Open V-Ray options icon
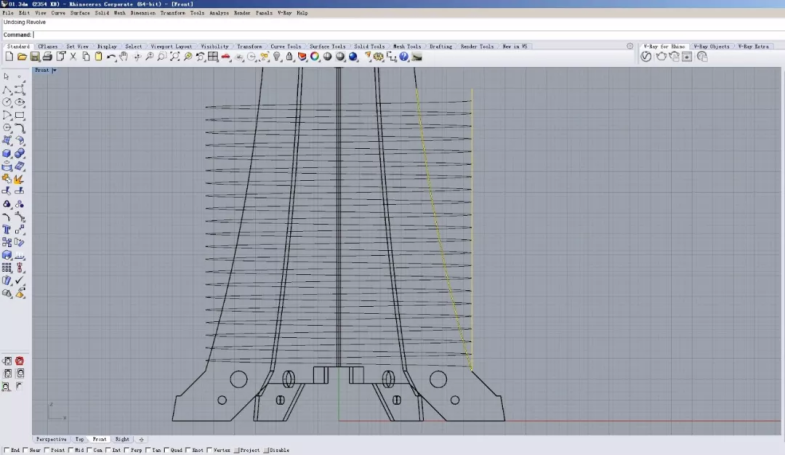Image resolution: width=785 pixels, height=455 pixels. tap(646, 57)
